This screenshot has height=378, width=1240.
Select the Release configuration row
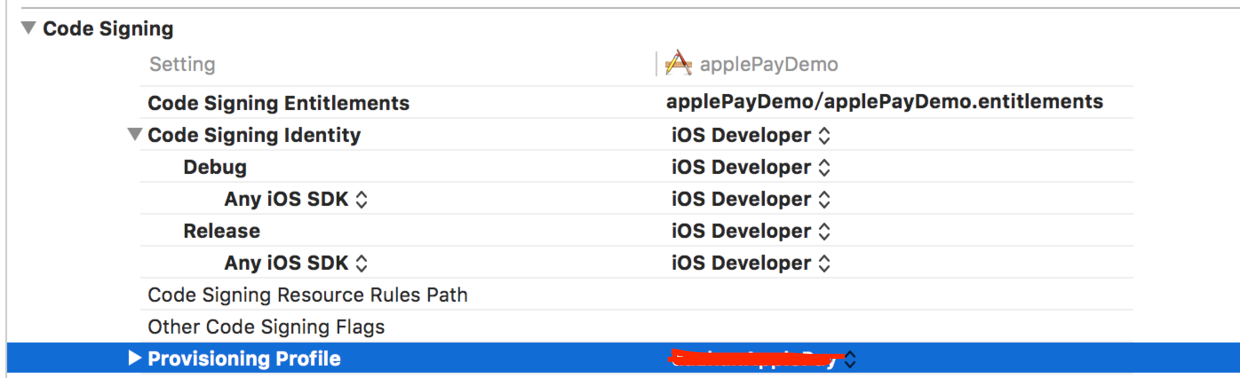click(221, 231)
